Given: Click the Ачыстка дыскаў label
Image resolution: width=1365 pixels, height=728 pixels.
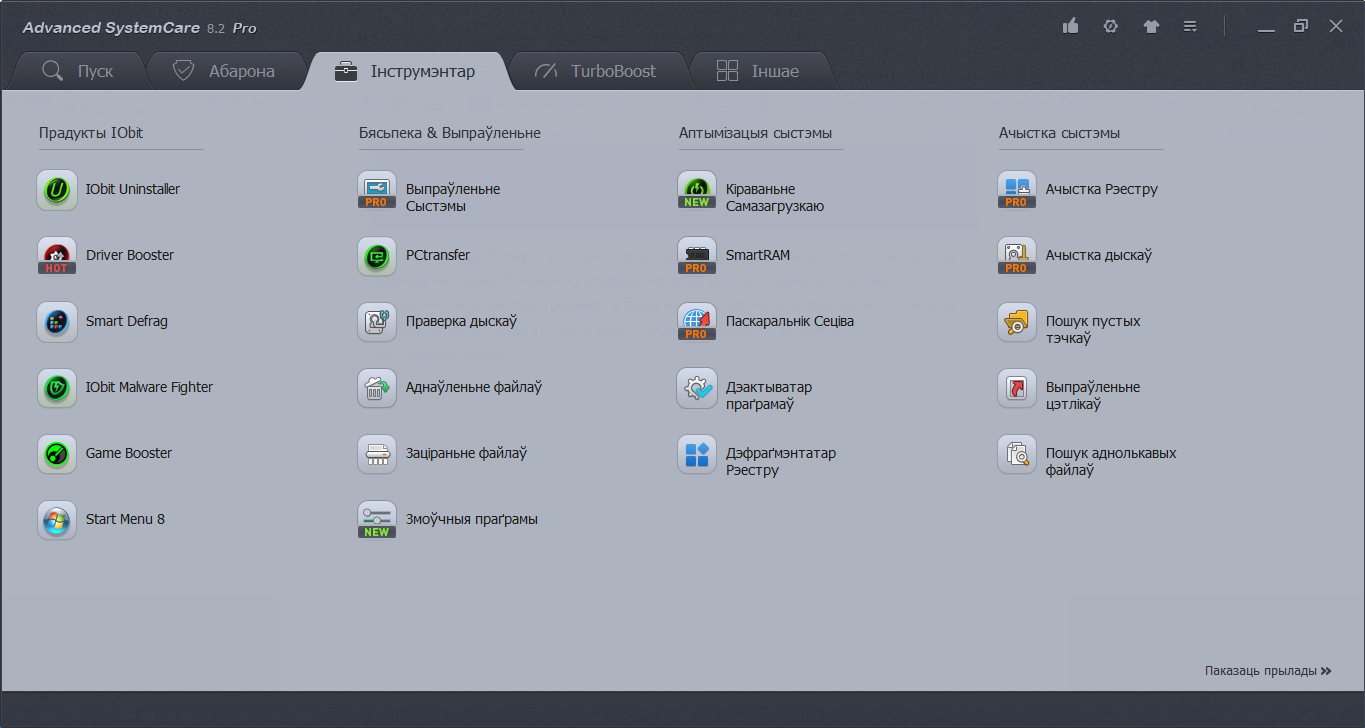Looking at the screenshot, I should [x=1099, y=255].
